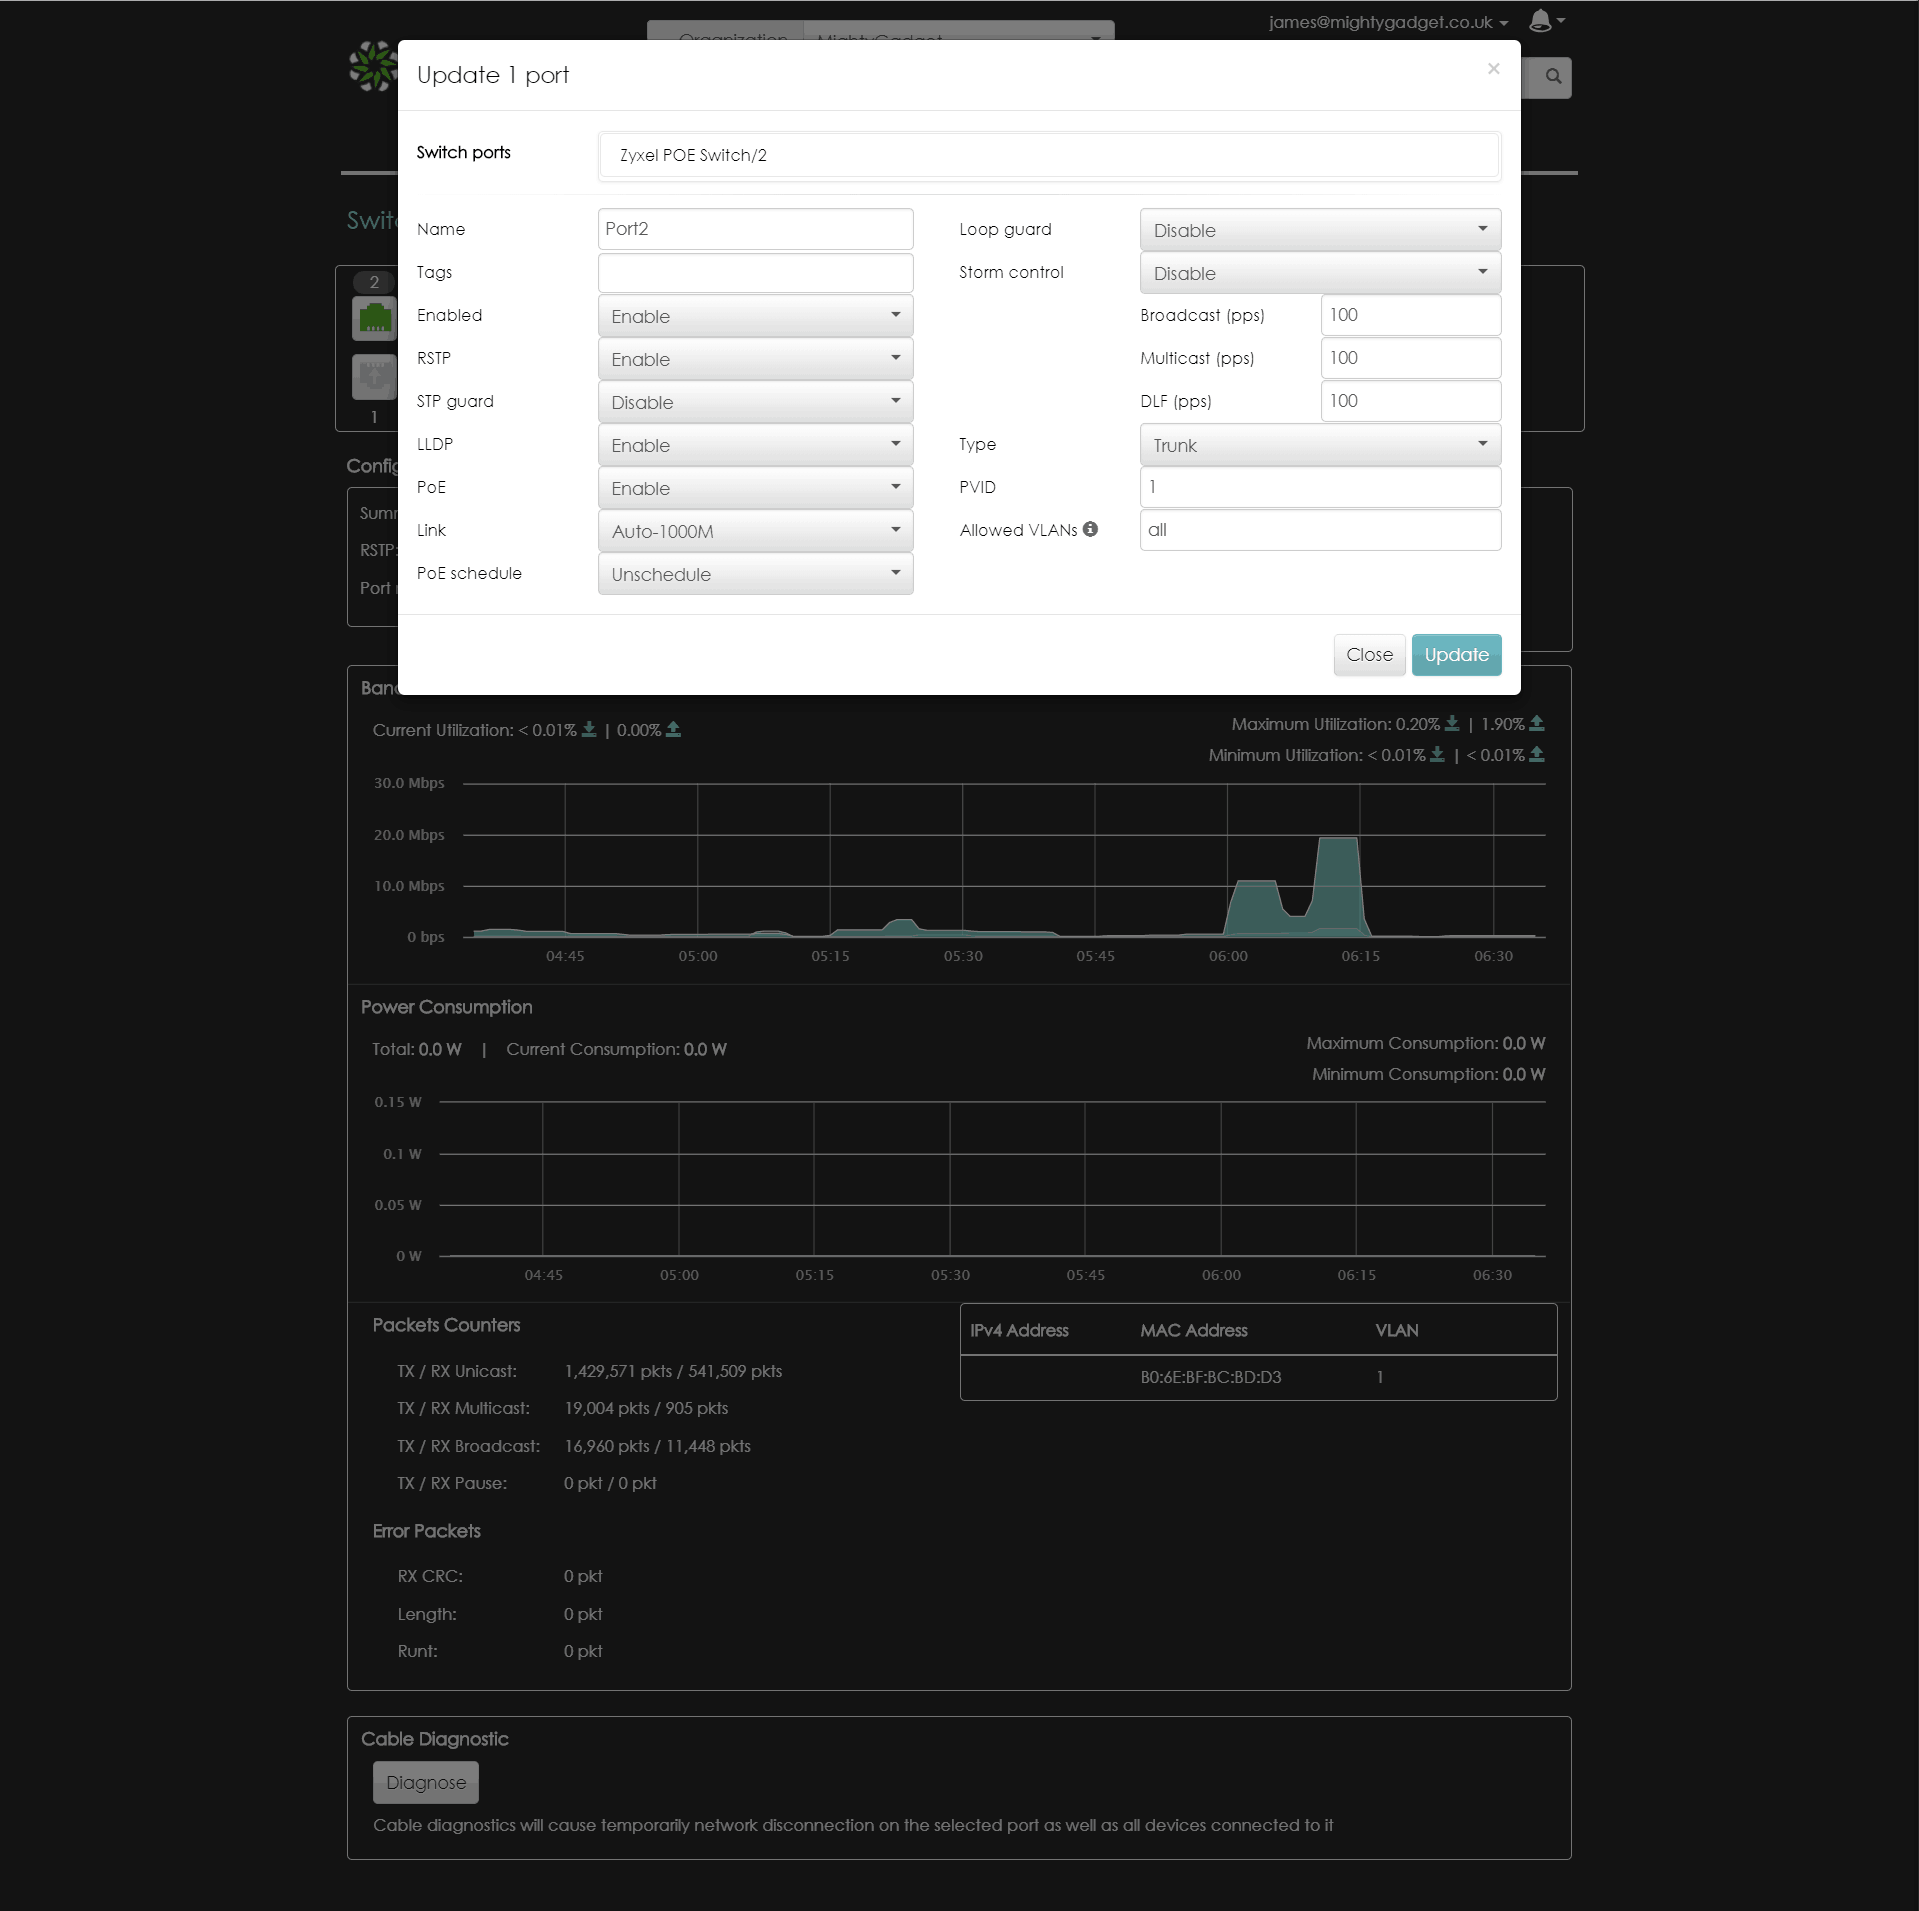Open the user account email menu

pos(1387,22)
